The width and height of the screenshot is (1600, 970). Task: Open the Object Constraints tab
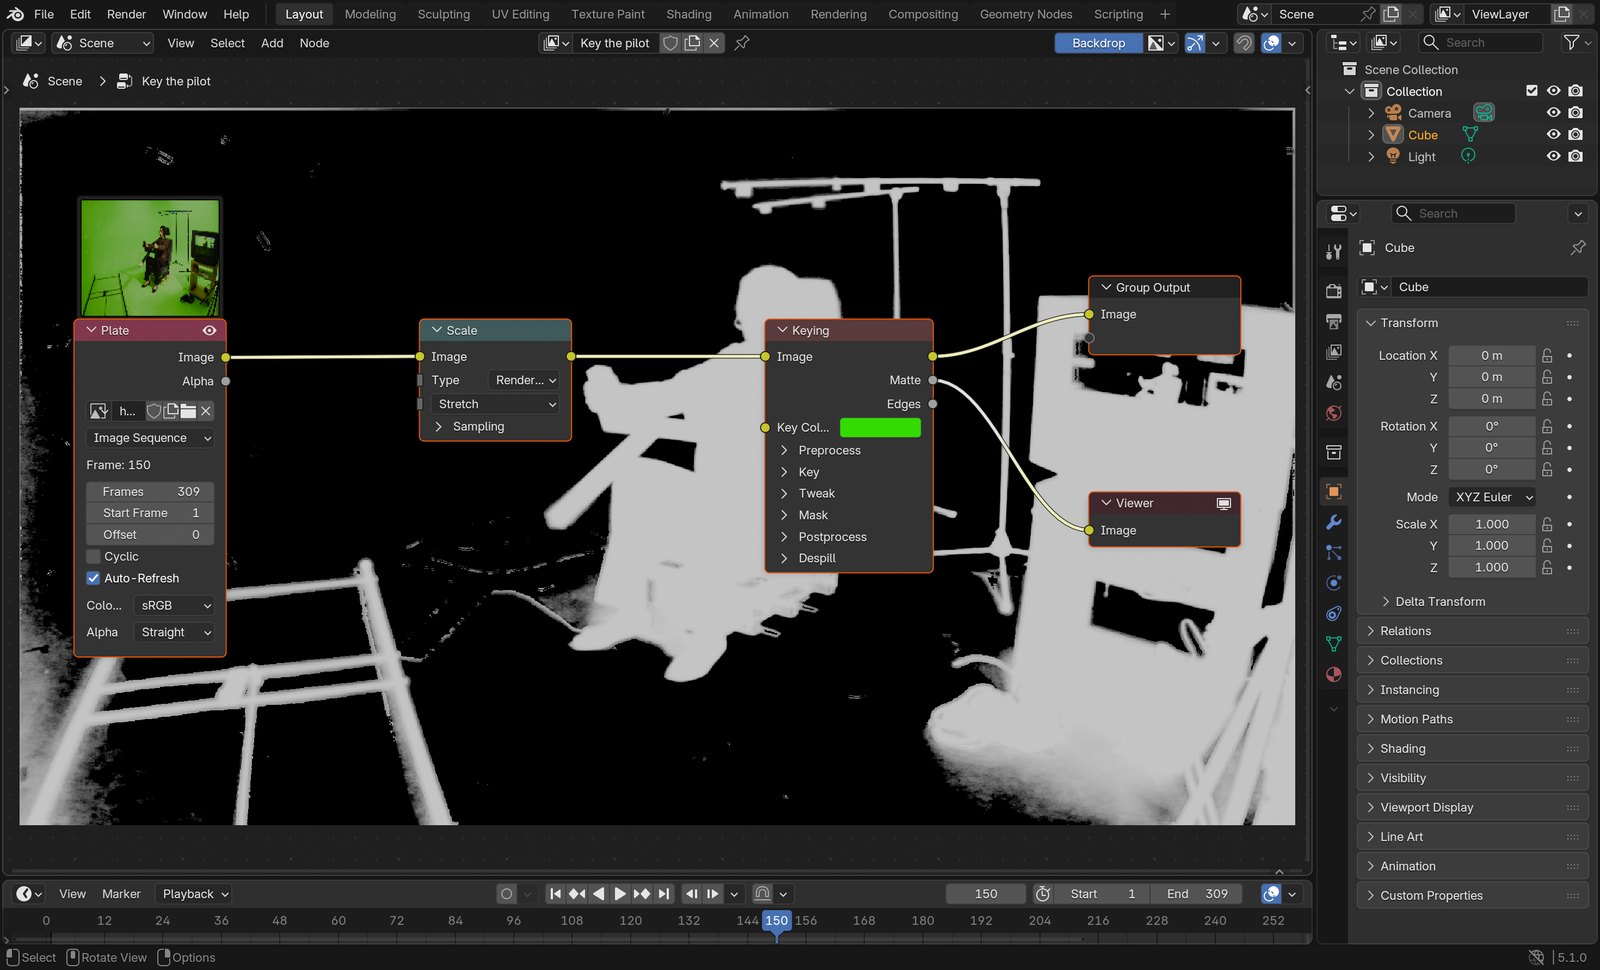(x=1333, y=614)
